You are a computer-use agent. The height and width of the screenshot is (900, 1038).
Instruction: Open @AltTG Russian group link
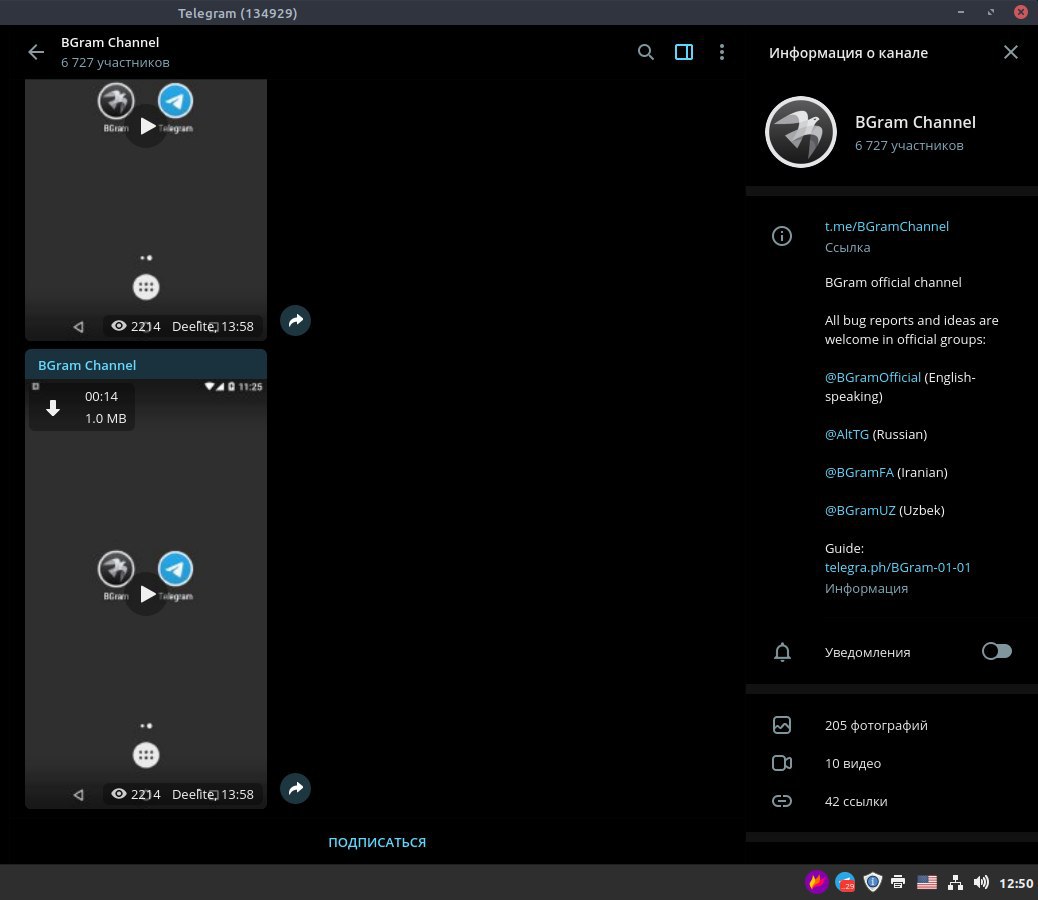pos(847,434)
